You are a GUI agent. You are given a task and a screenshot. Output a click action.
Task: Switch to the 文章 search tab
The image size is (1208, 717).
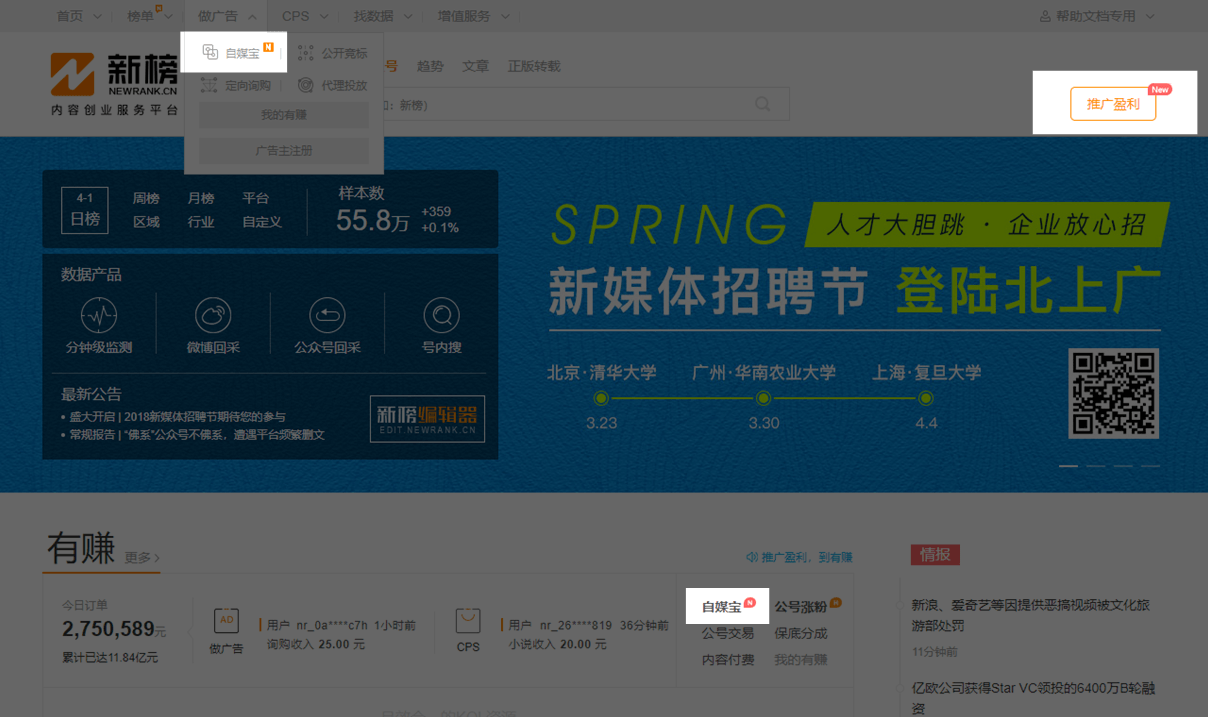click(x=476, y=66)
